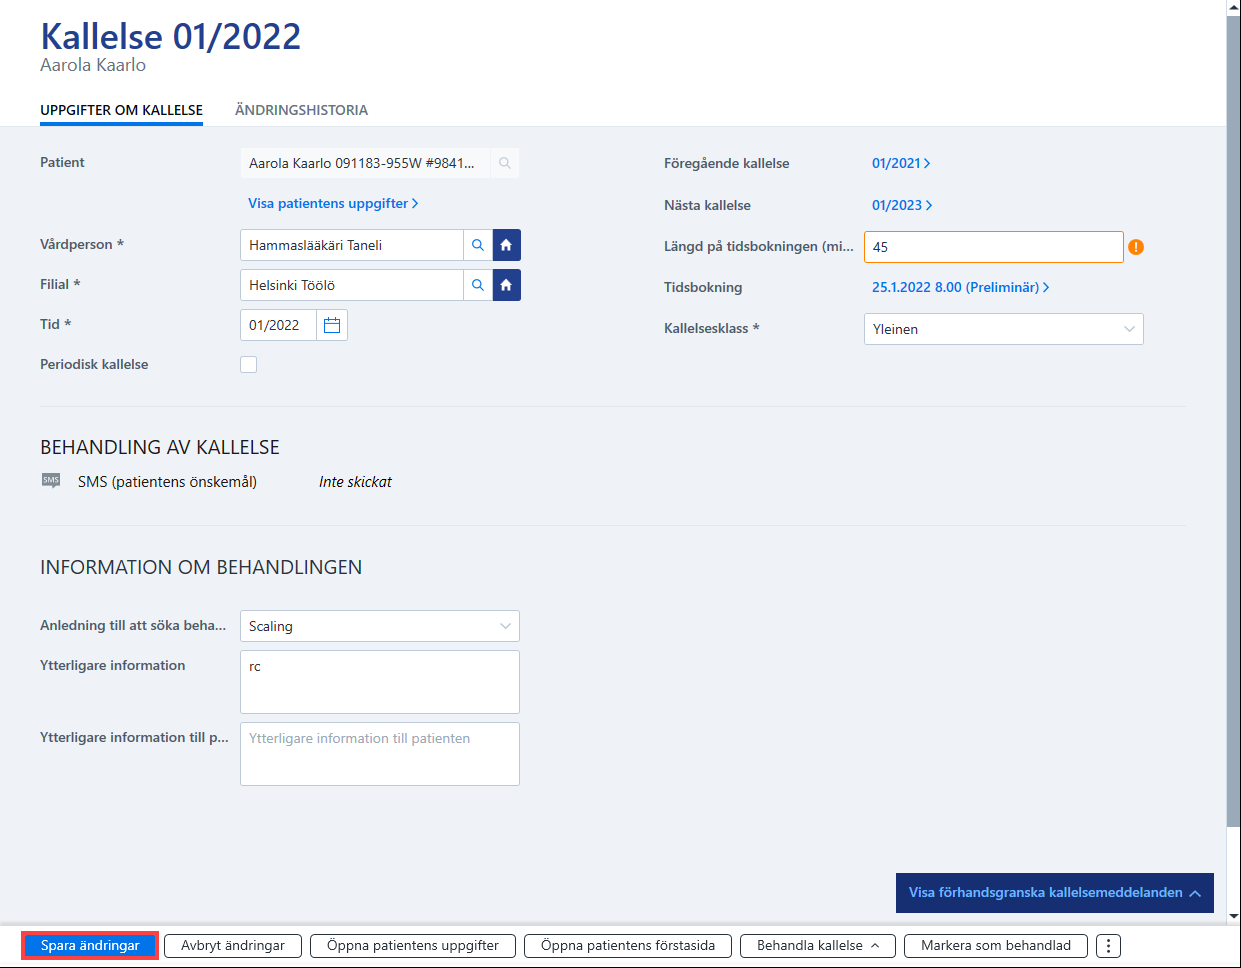Open the three-dot more options button
This screenshot has height=968, width=1241.
tap(1108, 946)
